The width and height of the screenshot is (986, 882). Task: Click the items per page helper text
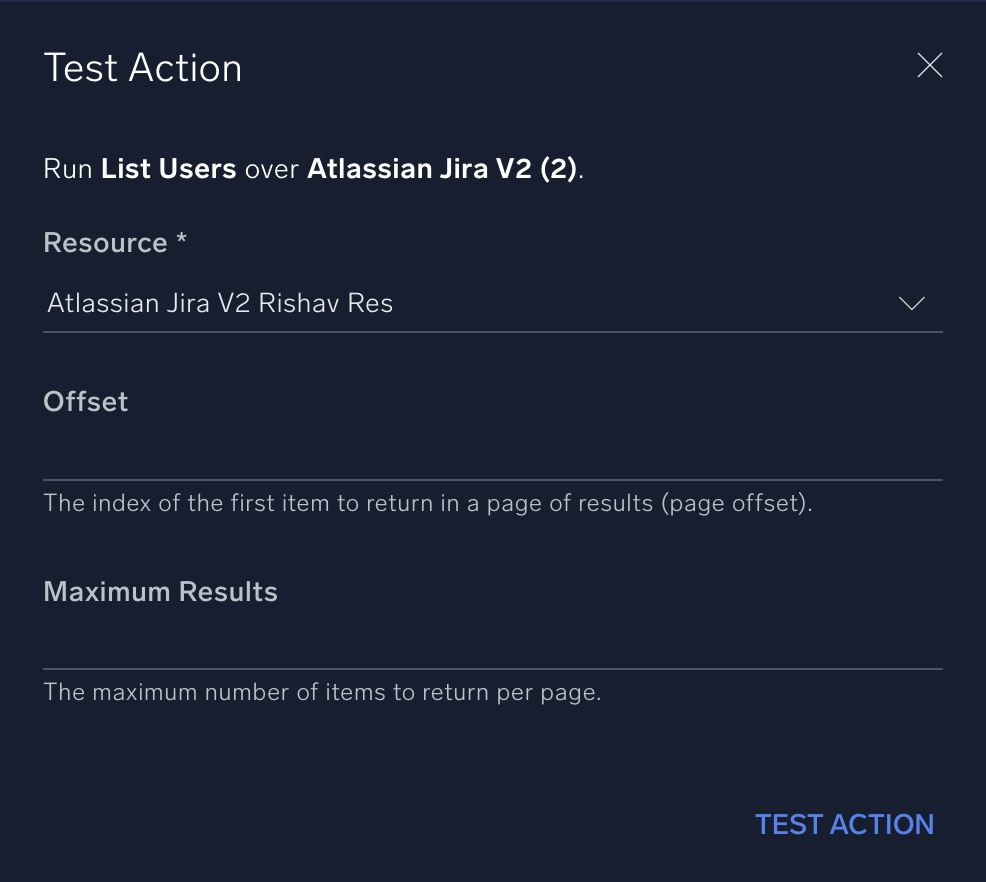tap(320, 692)
